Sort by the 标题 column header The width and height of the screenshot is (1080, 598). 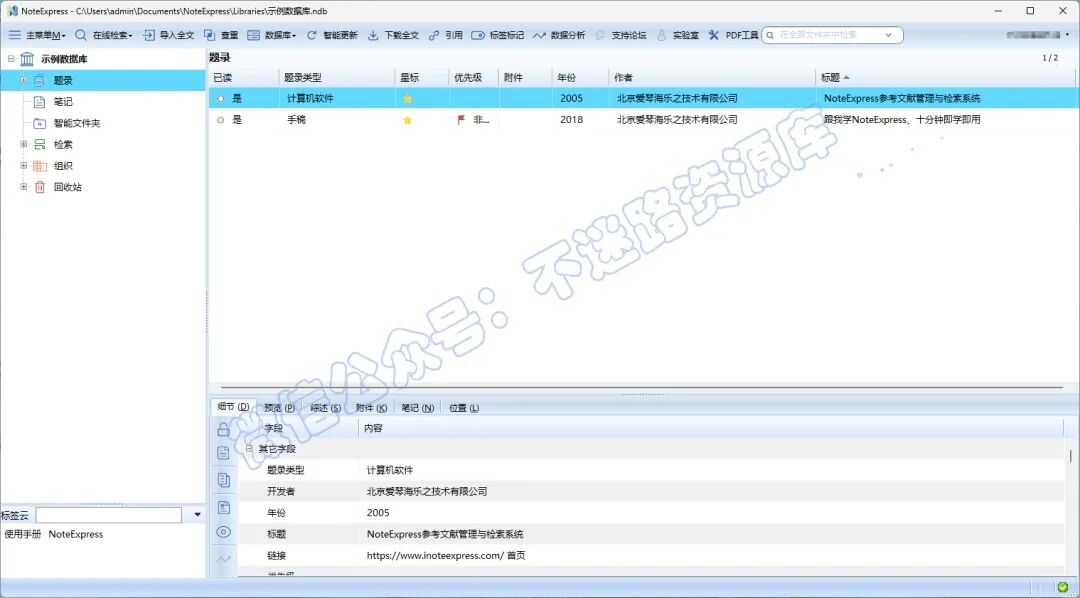tap(945, 78)
